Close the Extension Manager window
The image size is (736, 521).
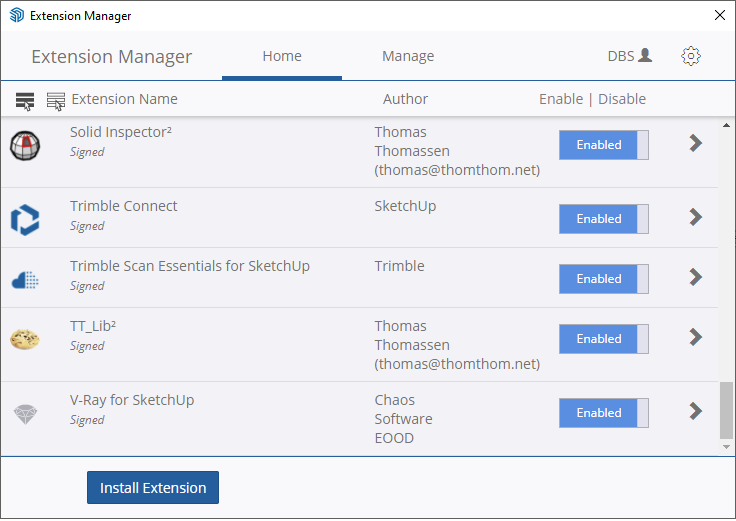coord(720,15)
